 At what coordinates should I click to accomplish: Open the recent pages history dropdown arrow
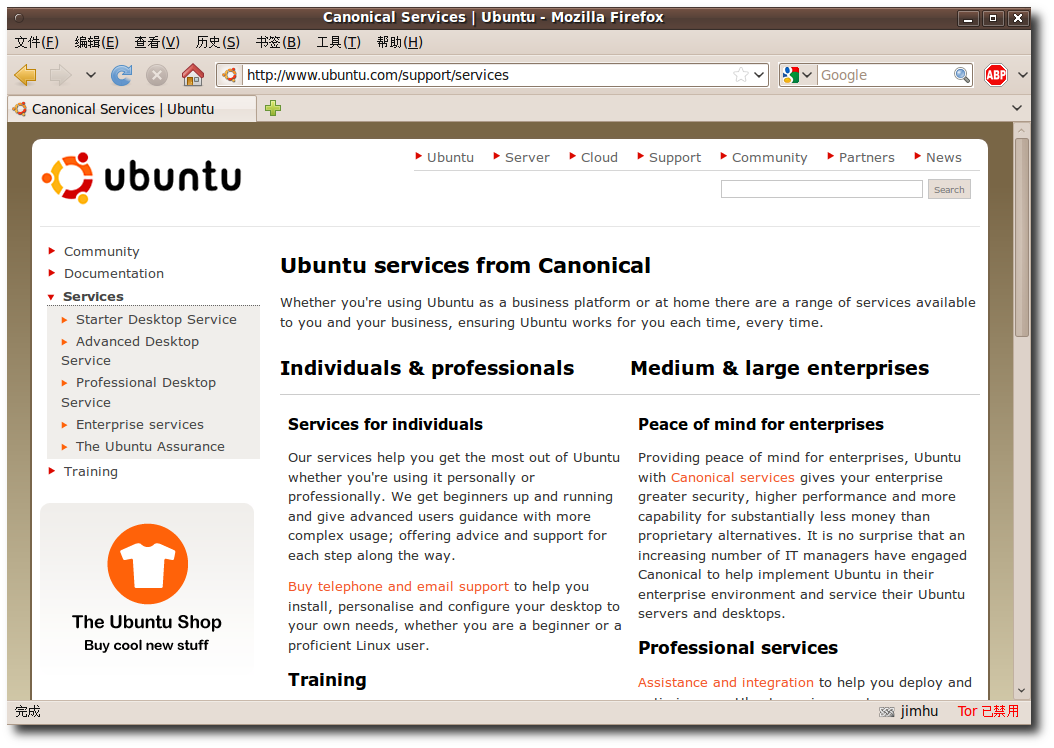91,75
